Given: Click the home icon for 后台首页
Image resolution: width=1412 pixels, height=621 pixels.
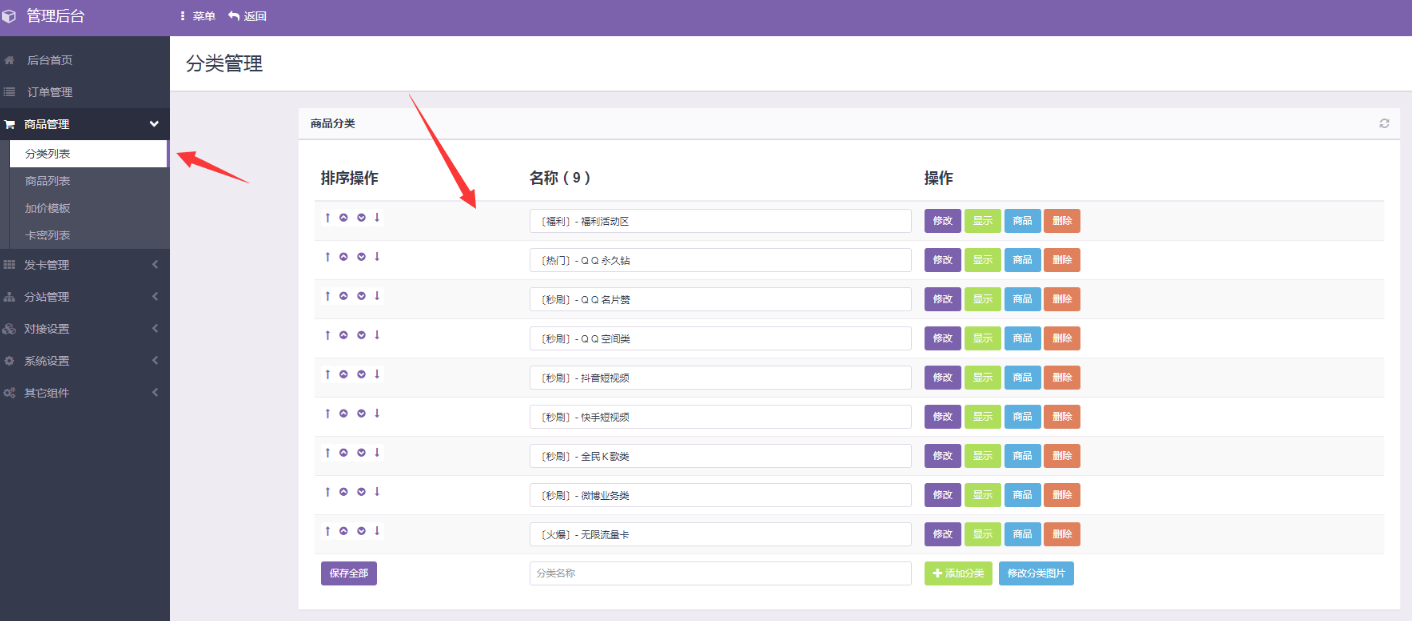Looking at the screenshot, I should point(10,60).
